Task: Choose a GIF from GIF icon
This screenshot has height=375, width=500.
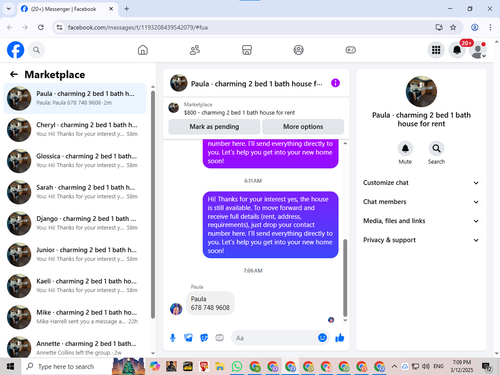Action: [219, 338]
